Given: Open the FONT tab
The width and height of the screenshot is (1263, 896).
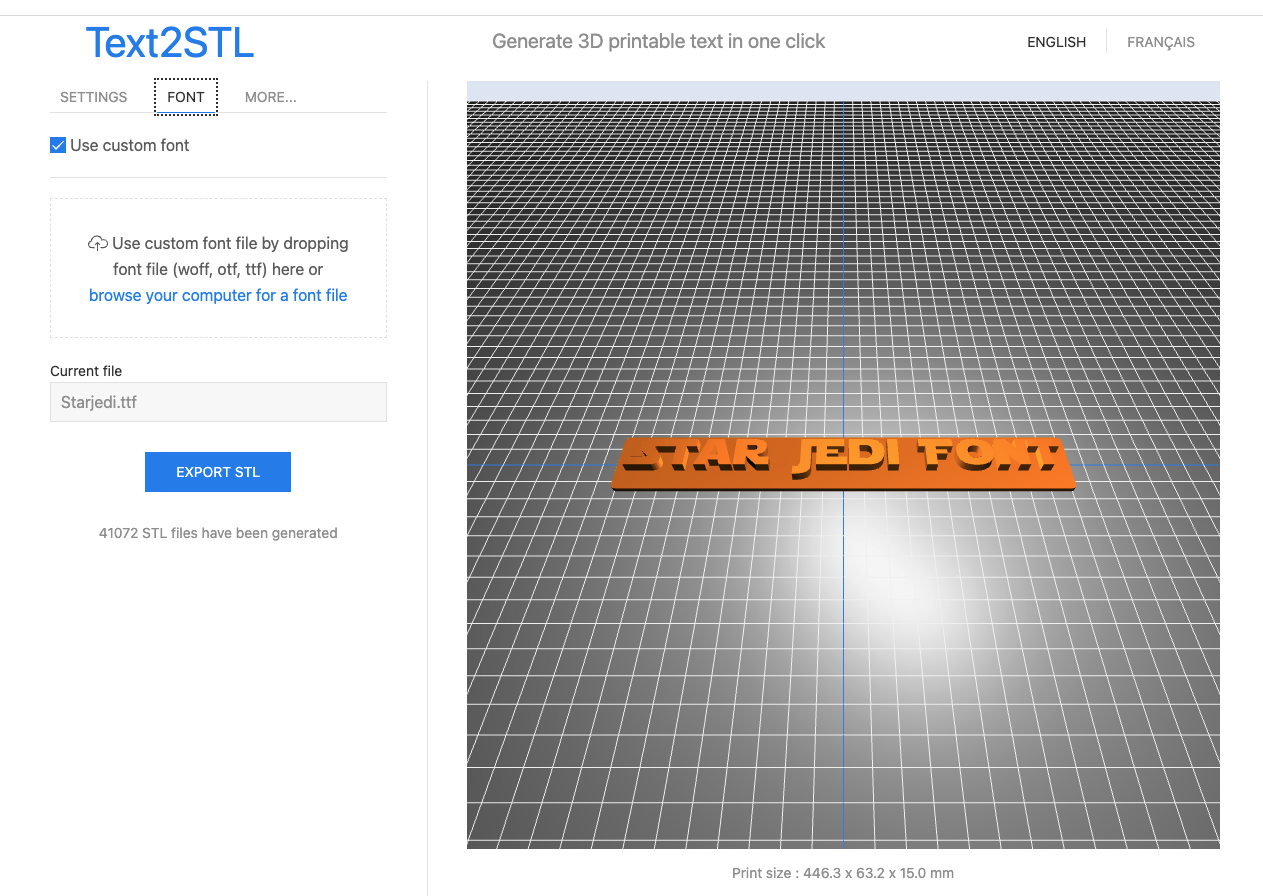Looking at the screenshot, I should pos(185,97).
